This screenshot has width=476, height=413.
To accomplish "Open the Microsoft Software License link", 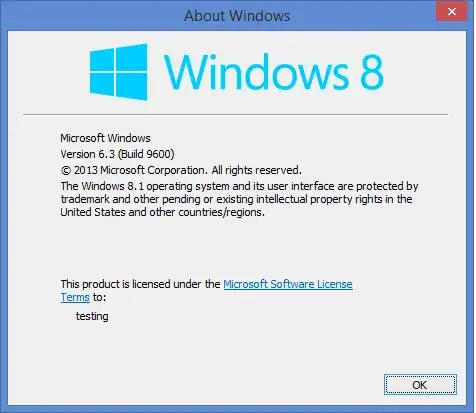I will (x=288, y=284).
